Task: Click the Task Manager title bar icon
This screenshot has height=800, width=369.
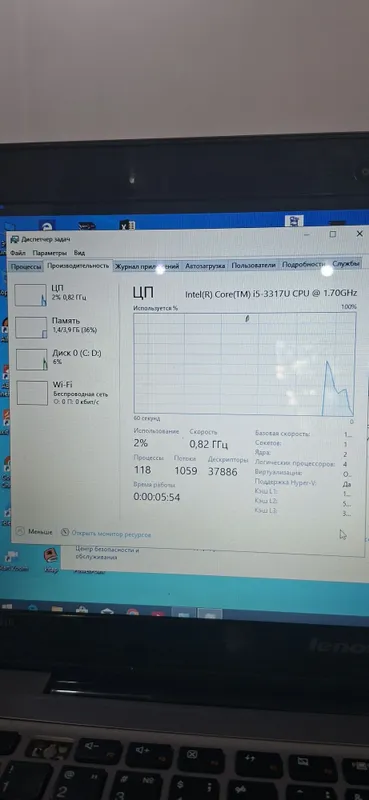Action: click(14, 239)
